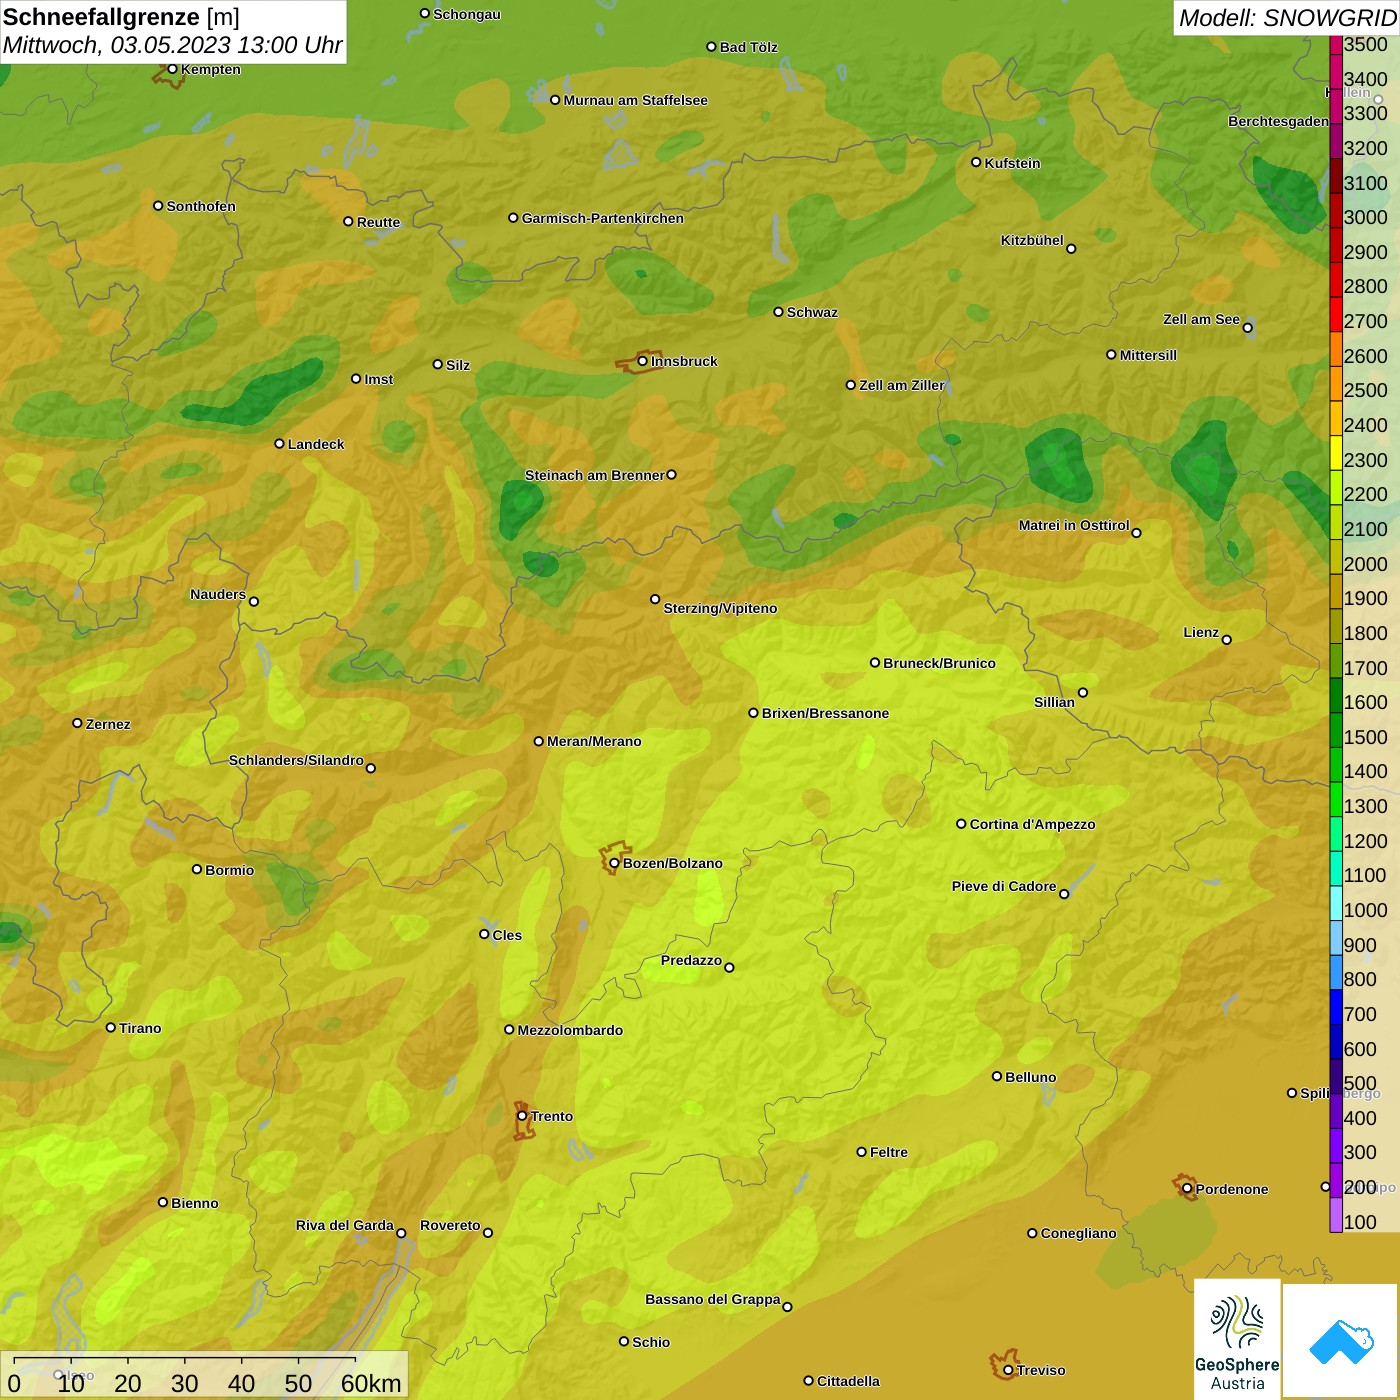Image resolution: width=1400 pixels, height=1400 pixels.
Task: Click the Schwaz location dot
Action: click(778, 311)
